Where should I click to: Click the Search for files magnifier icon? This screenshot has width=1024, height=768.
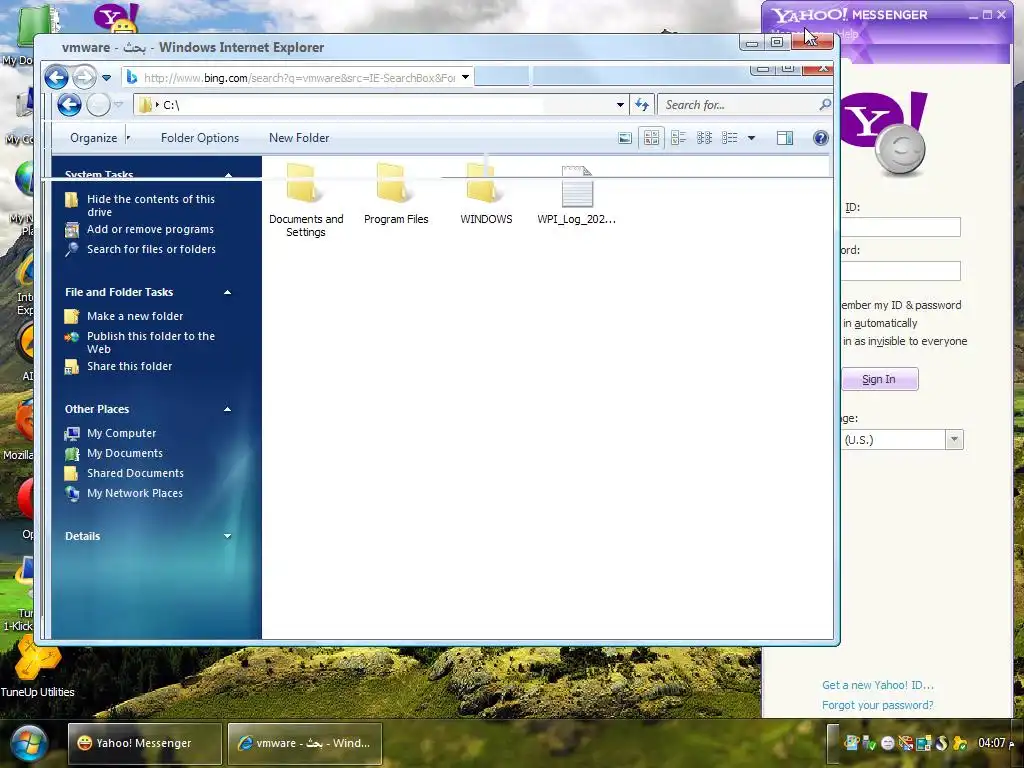72,249
